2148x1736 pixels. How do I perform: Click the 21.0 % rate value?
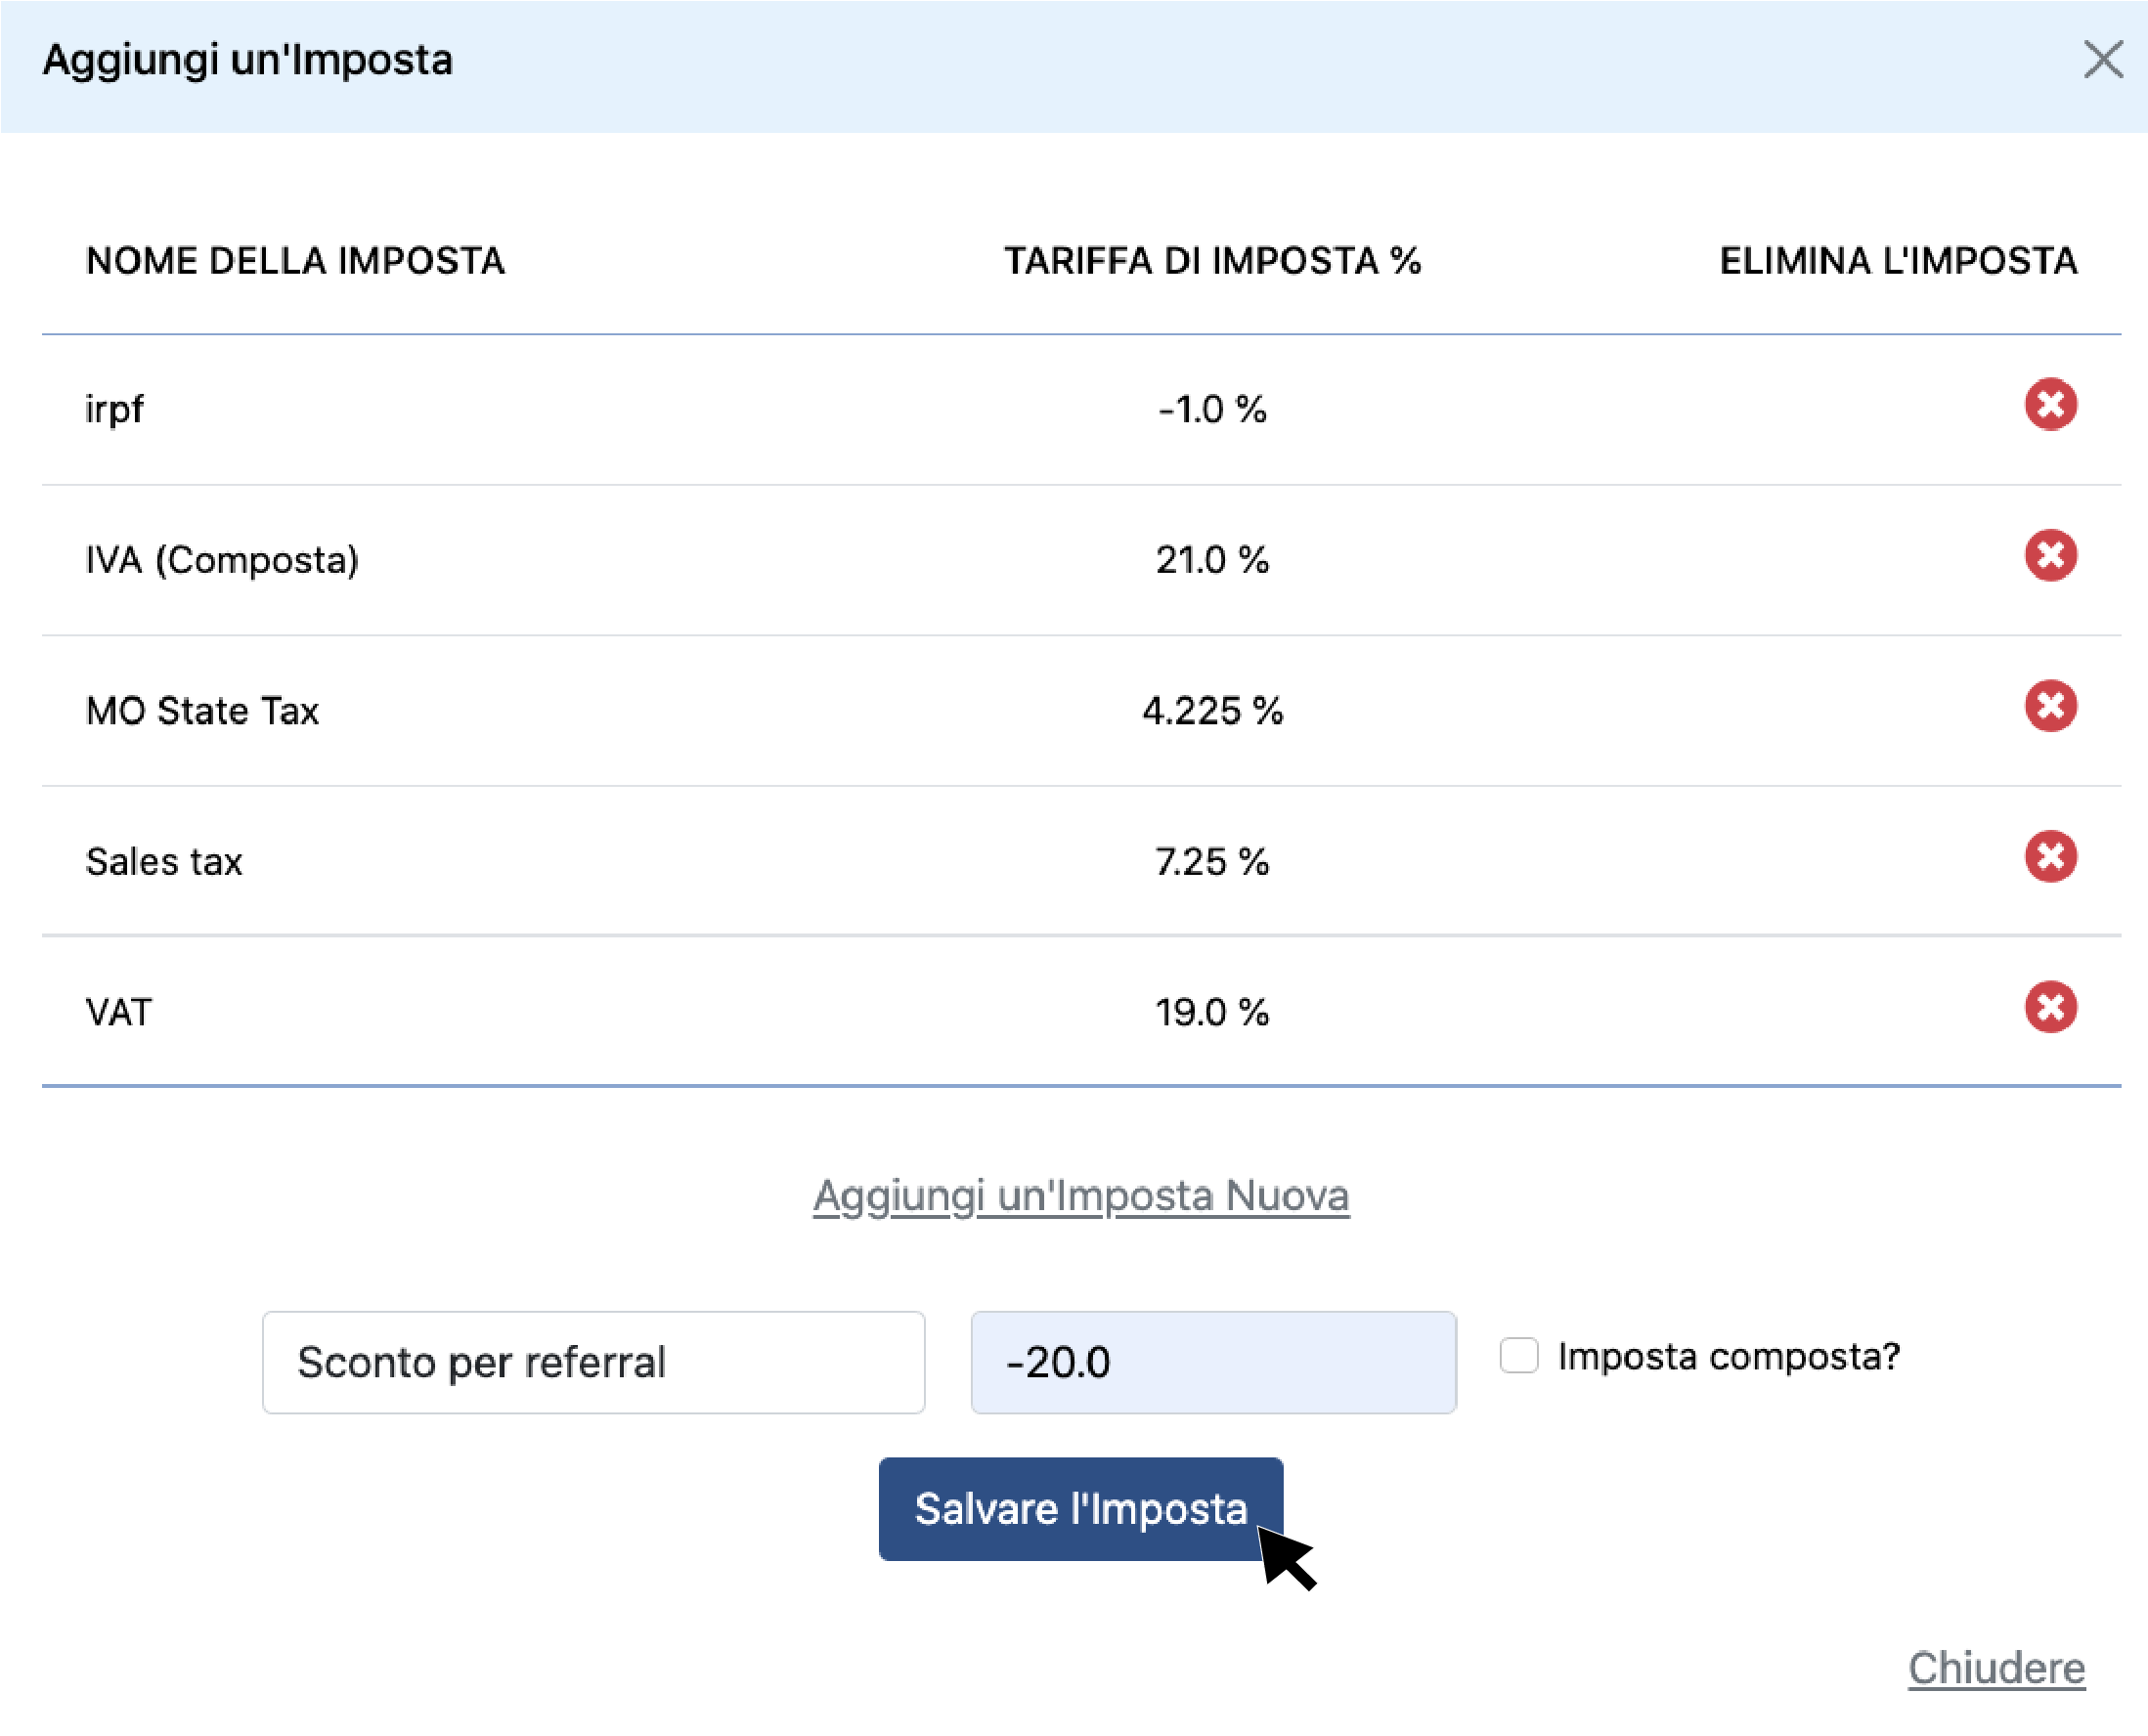coord(1212,560)
